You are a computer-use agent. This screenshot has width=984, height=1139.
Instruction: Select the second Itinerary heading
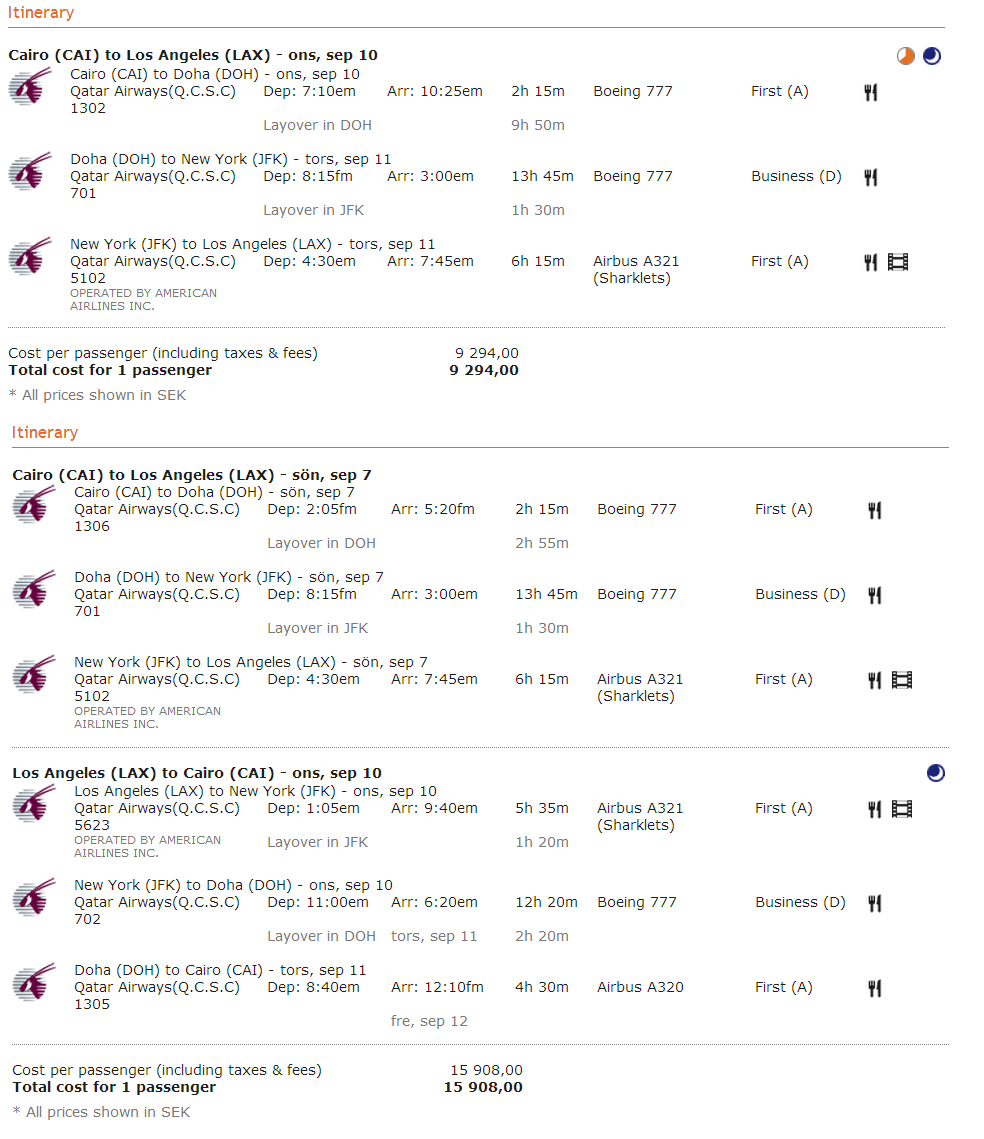(x=45, y=433)
